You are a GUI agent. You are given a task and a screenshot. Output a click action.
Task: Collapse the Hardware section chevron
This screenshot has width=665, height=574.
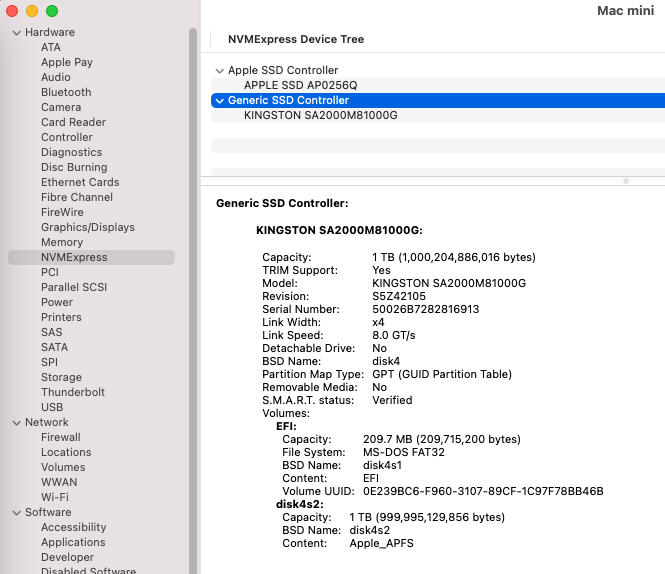pyautogui.click(x=17, y=33)
